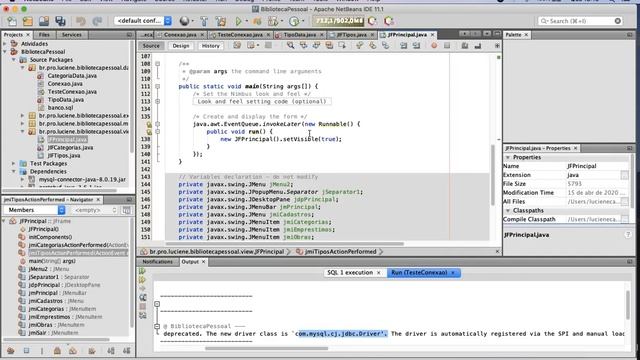
Task: Expand the Atividades project node
Action: 5,44
